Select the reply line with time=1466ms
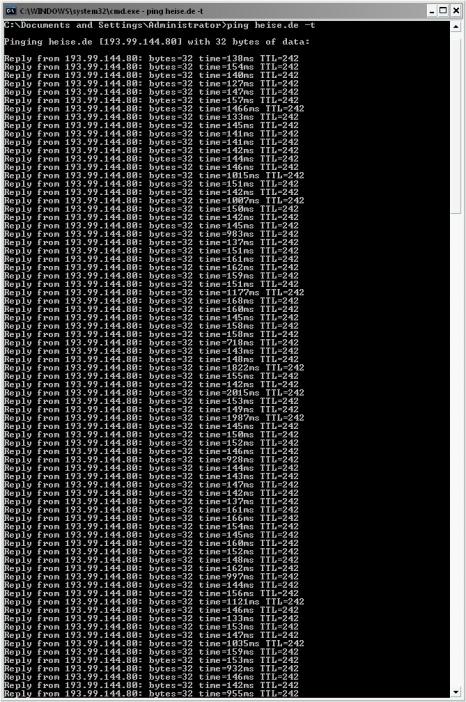Screen dimensions: 466x702 [154, 108]
